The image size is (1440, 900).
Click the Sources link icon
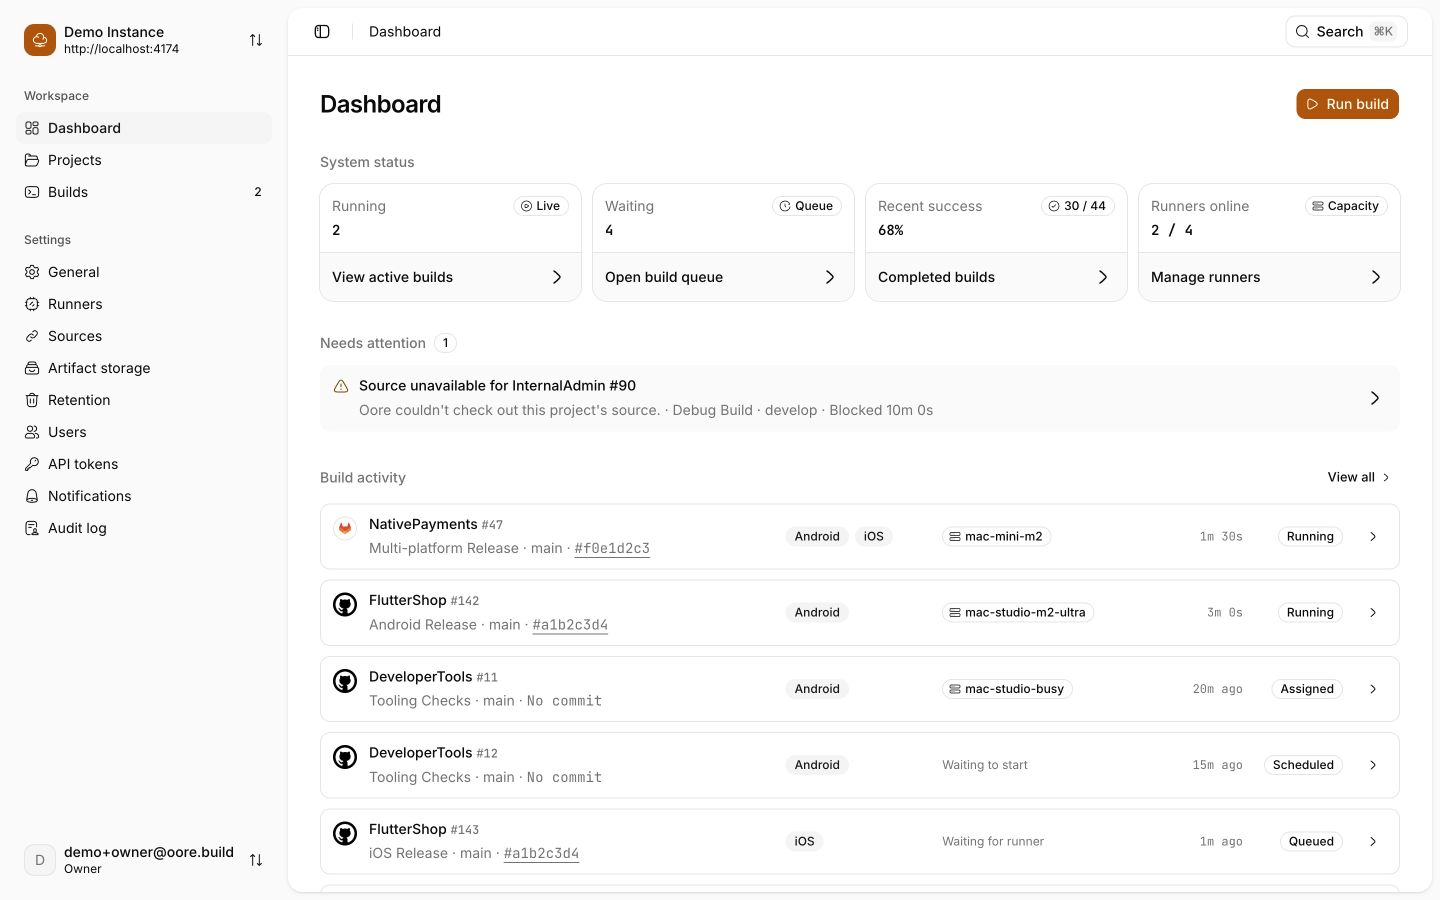[32, 336]
